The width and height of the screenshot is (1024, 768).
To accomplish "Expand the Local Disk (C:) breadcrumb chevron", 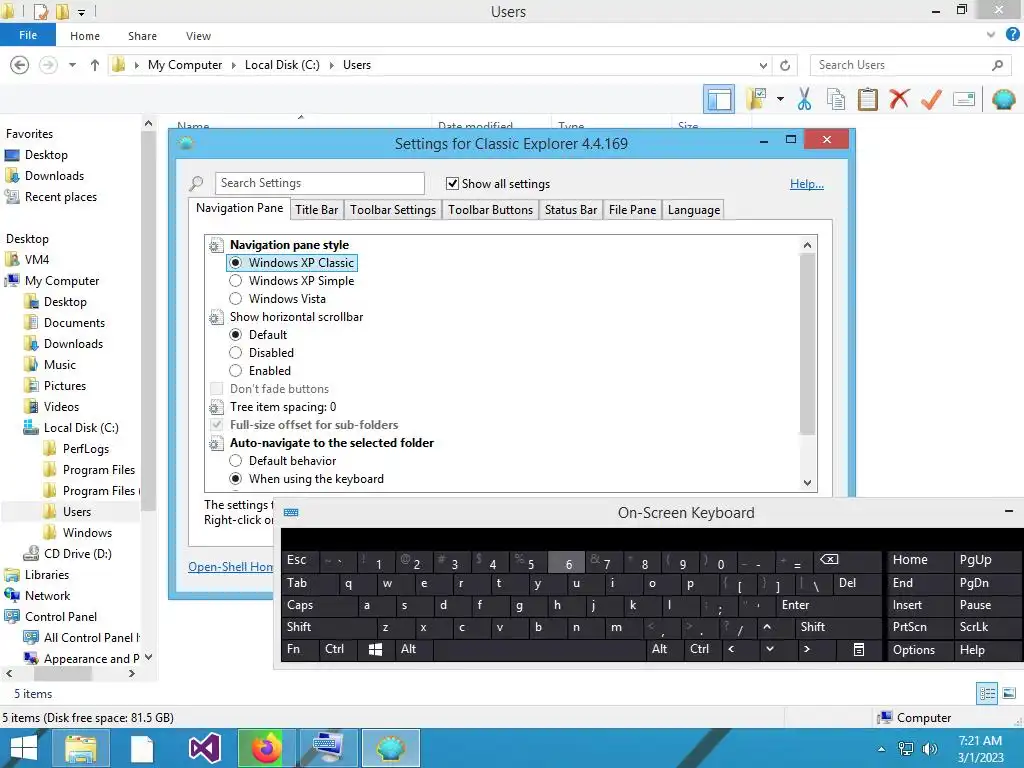I will coord(332,65).
